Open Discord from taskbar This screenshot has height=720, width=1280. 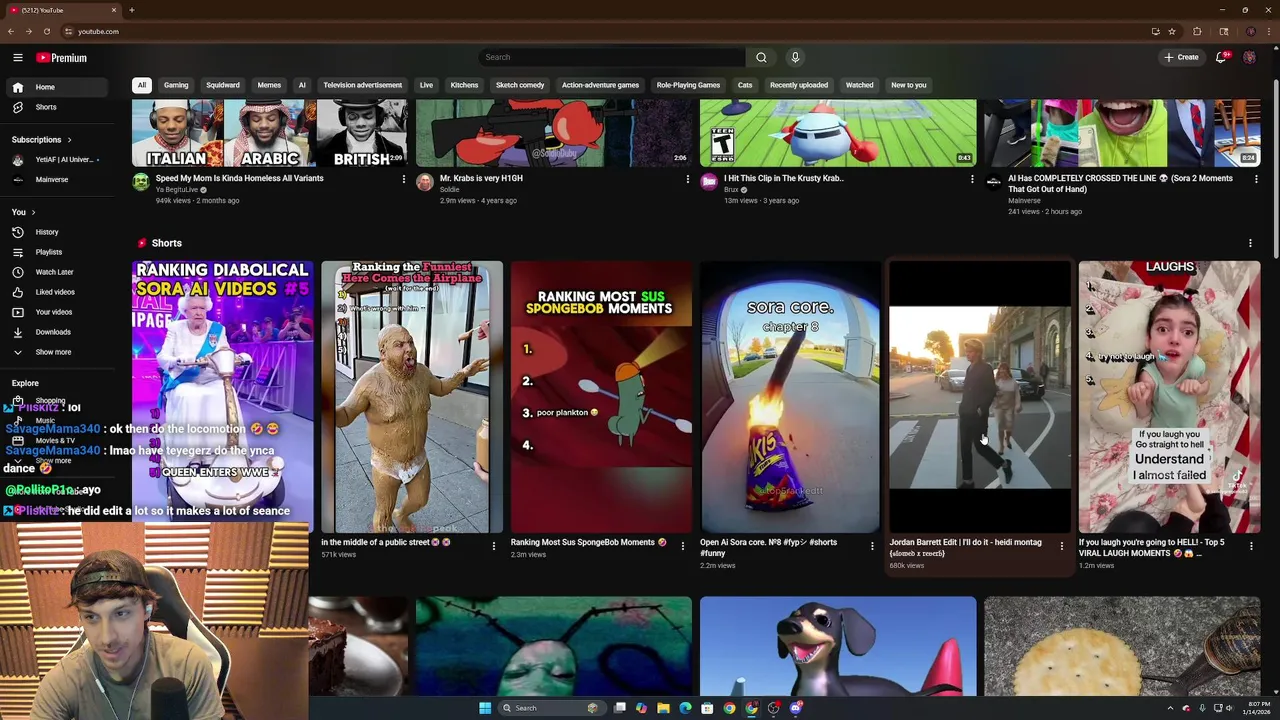pyautogui.click(x=795, y=708)
